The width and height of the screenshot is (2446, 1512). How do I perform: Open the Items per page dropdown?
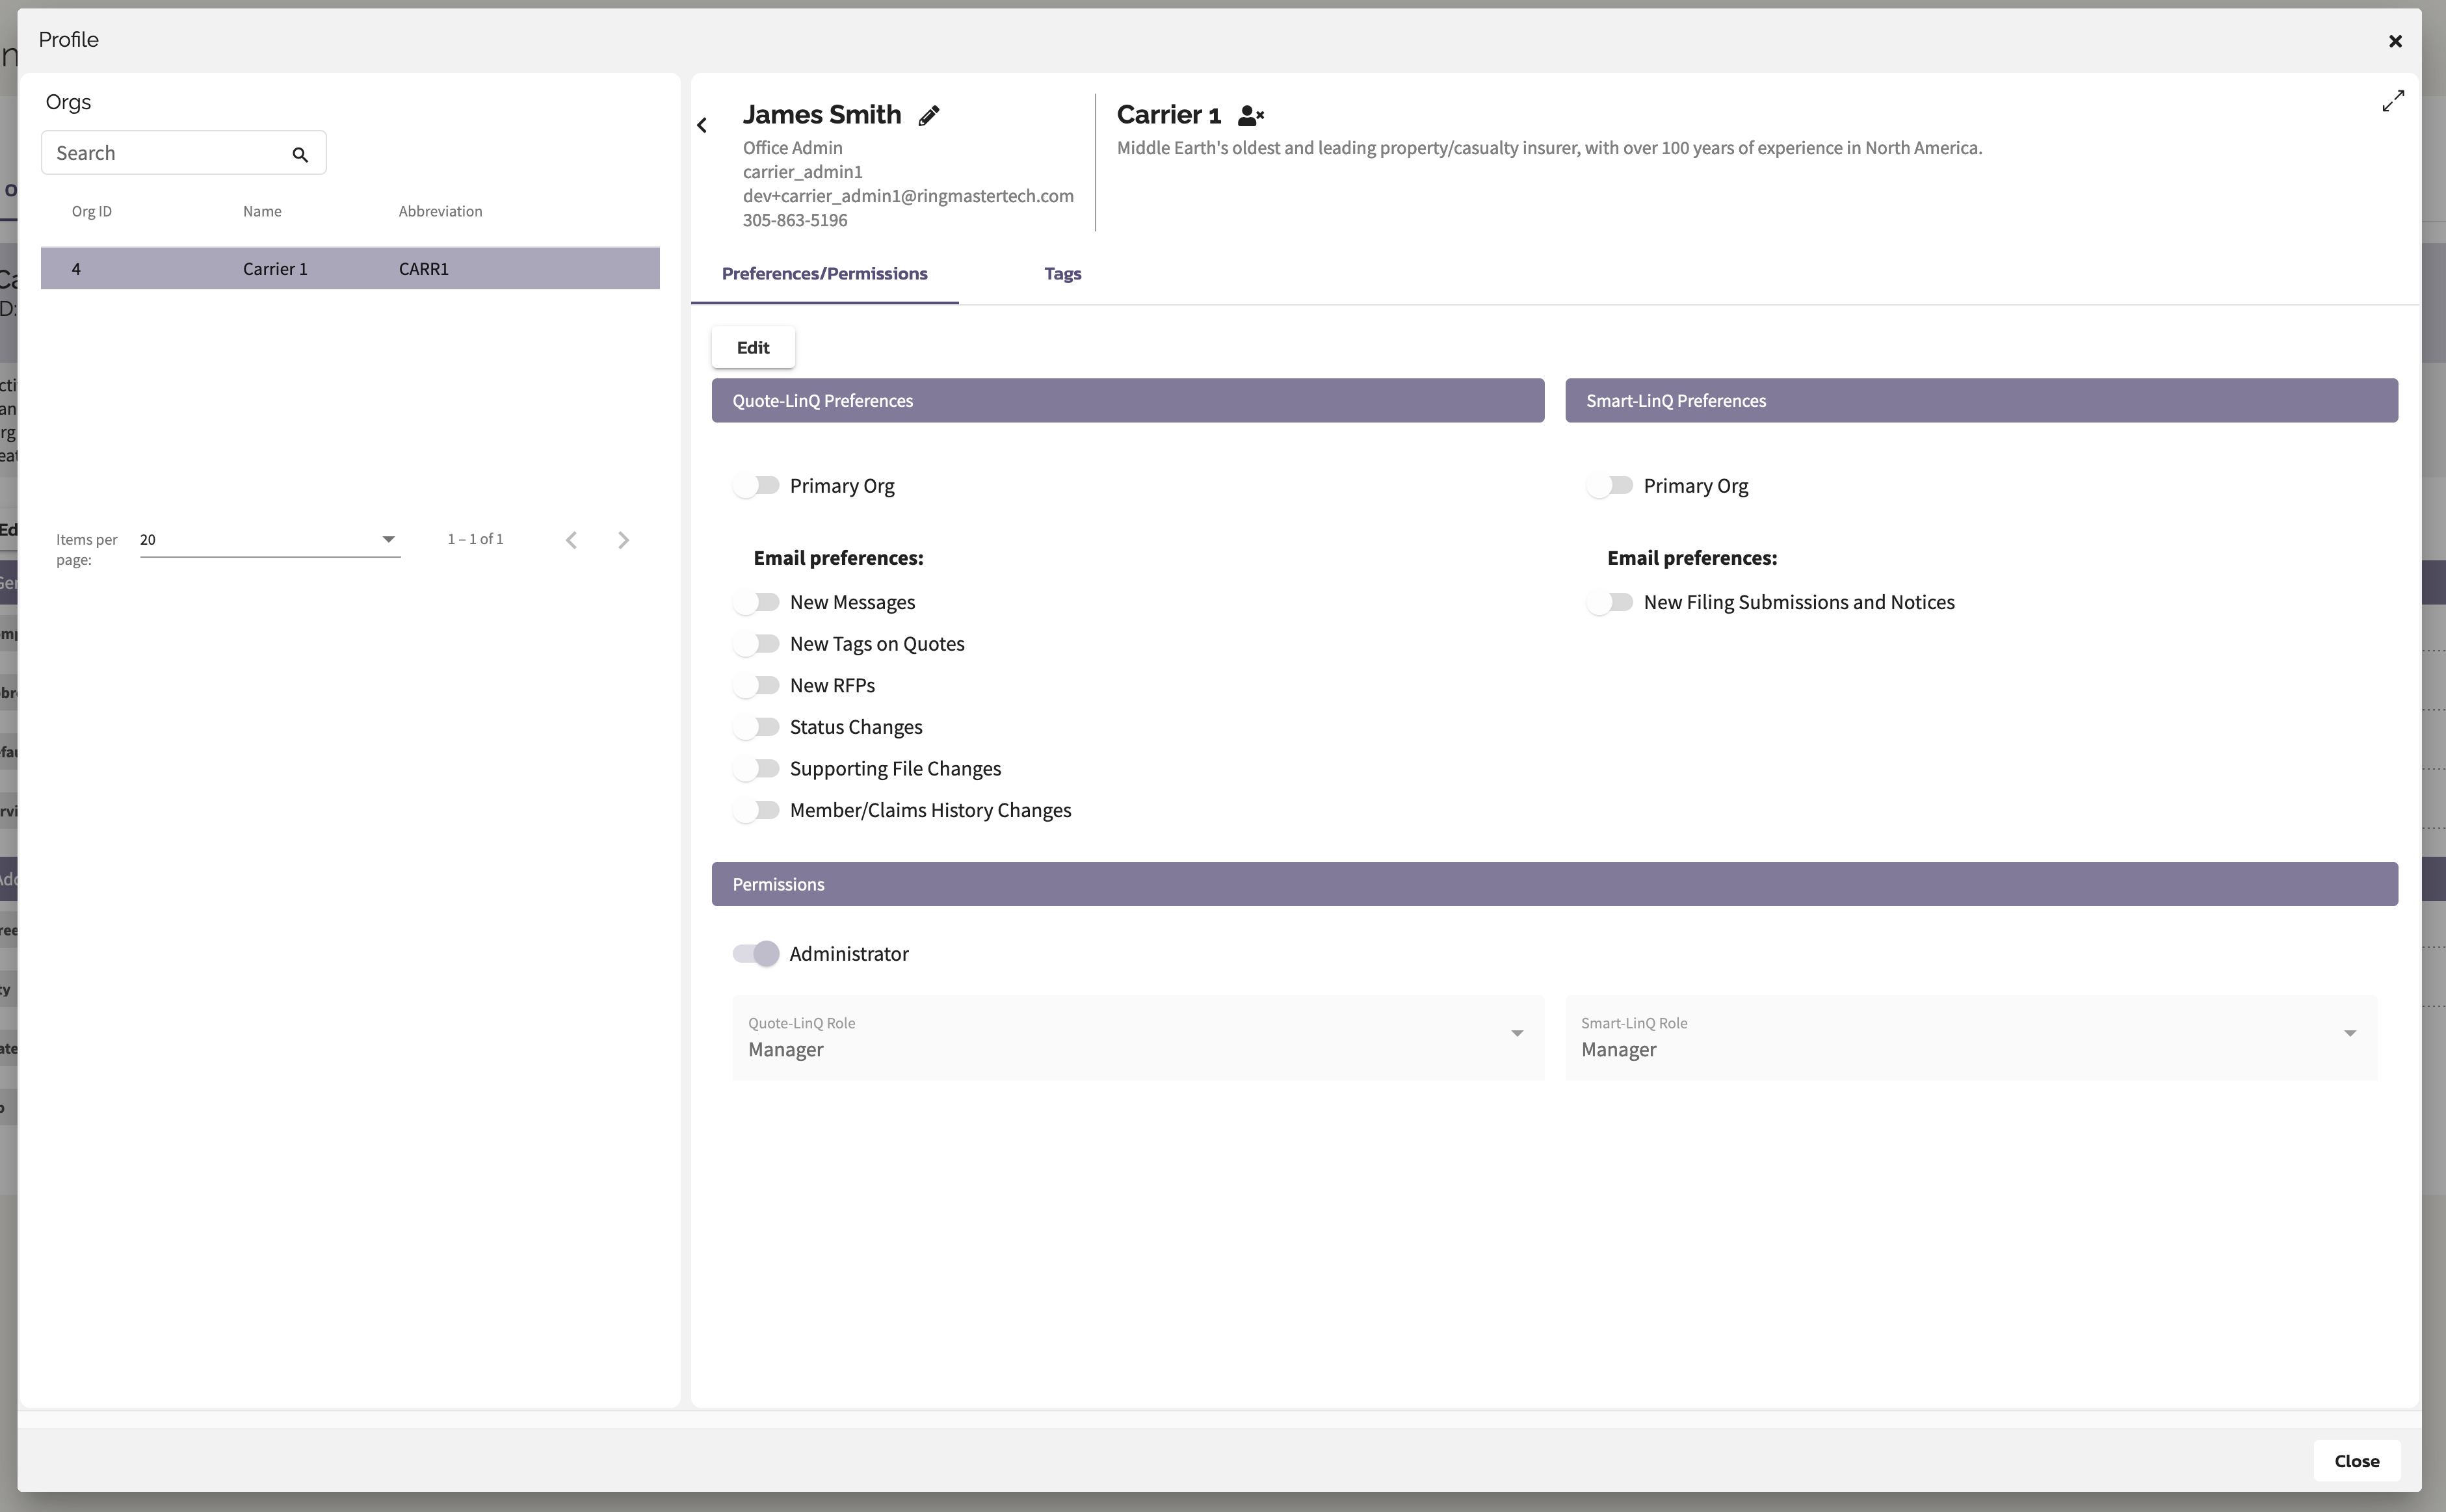pos(270,540)
